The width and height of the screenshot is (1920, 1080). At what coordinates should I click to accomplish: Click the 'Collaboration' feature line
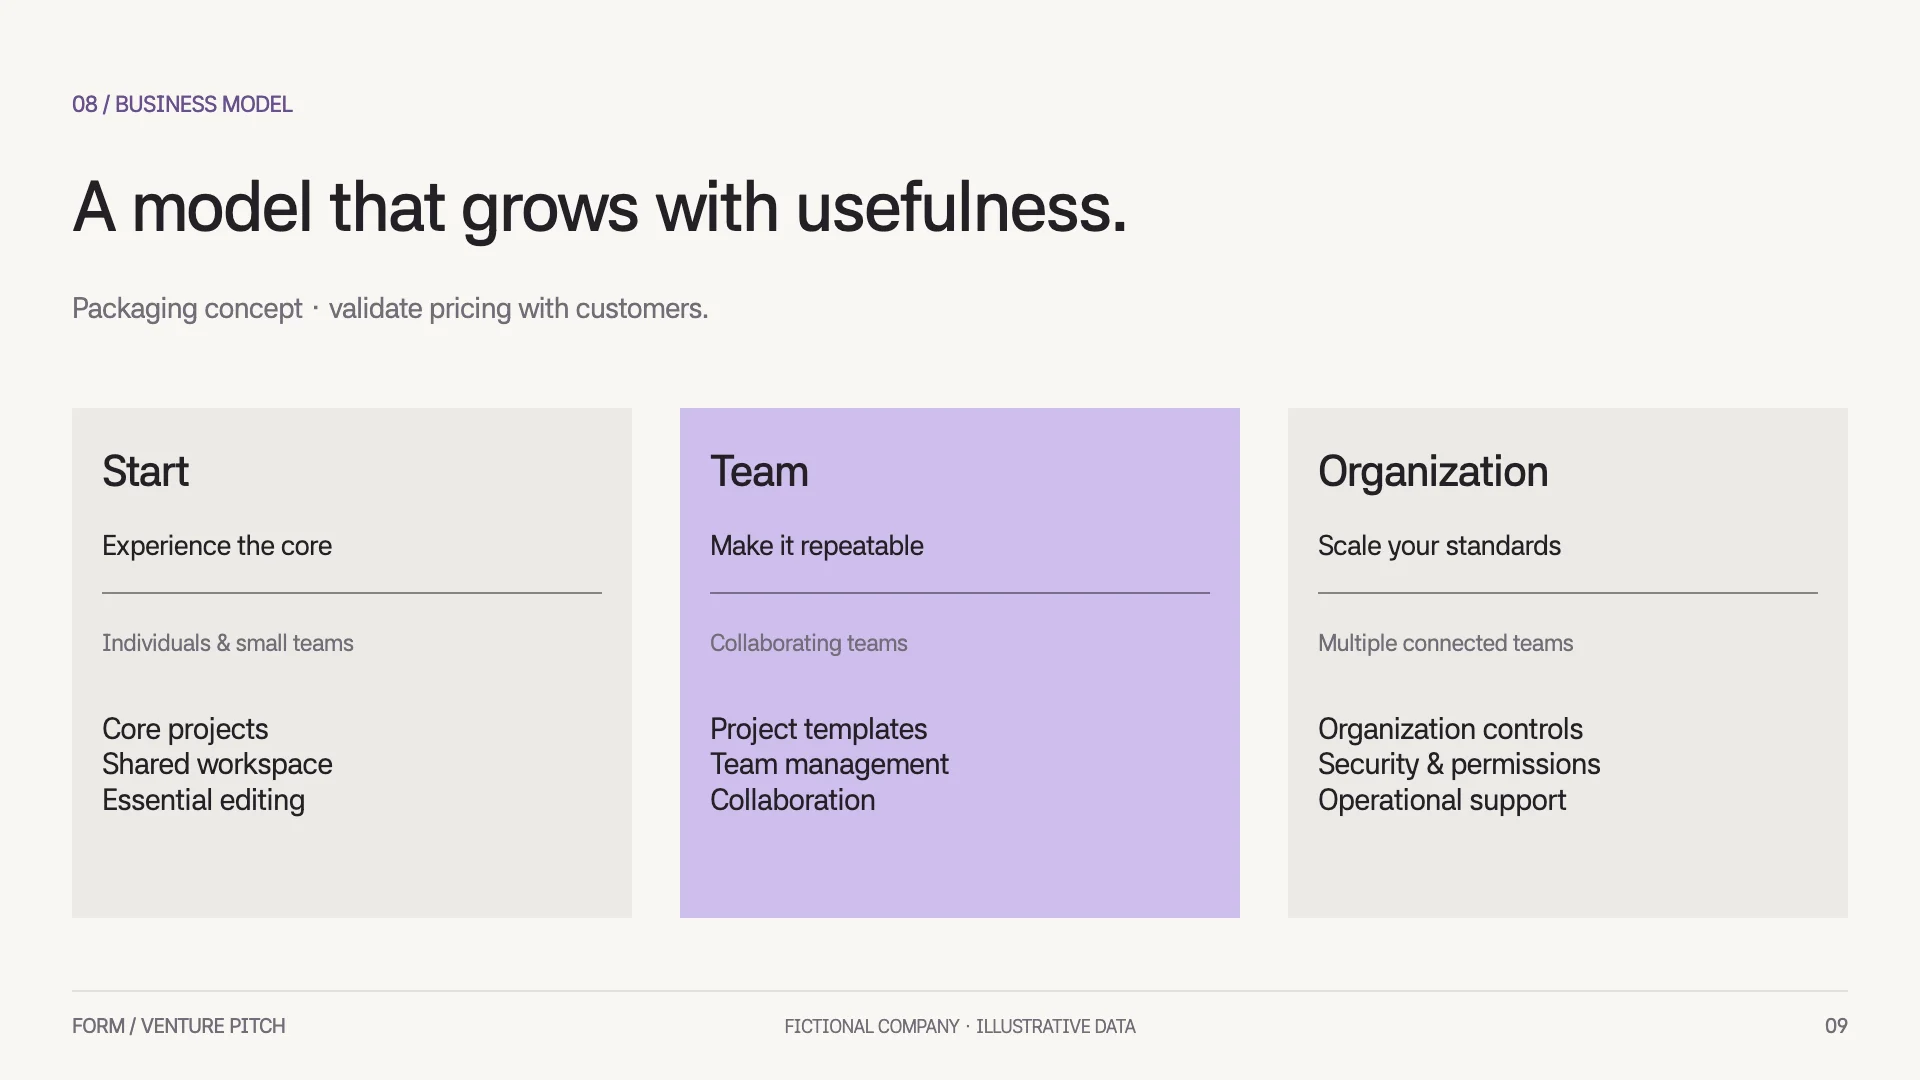click(x=792, y=800)
